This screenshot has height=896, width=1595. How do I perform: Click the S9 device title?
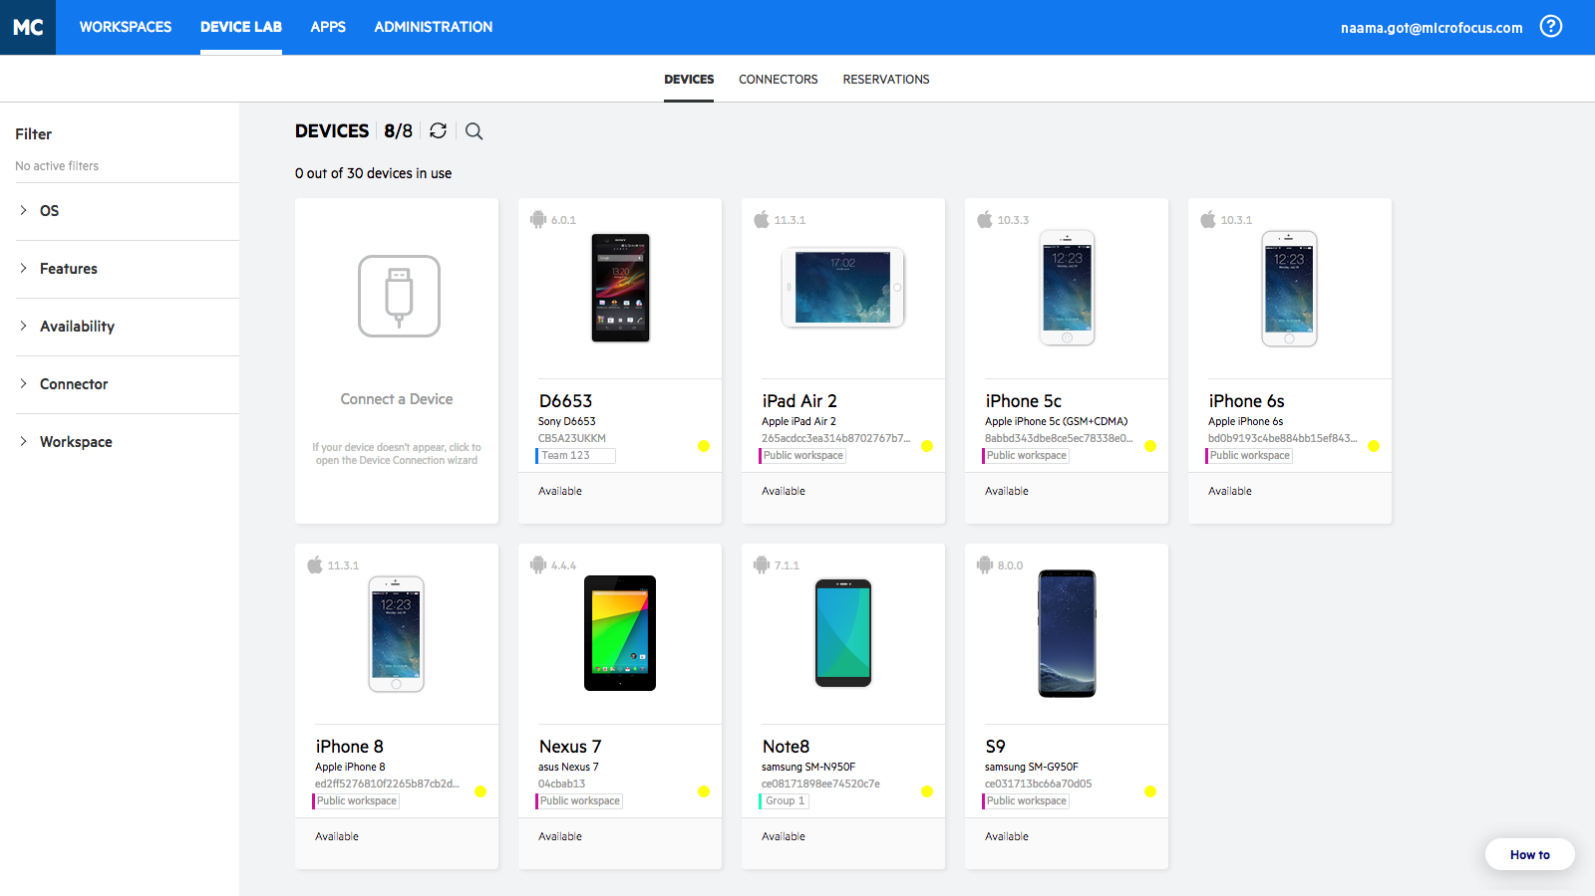(x=995, y=747)
